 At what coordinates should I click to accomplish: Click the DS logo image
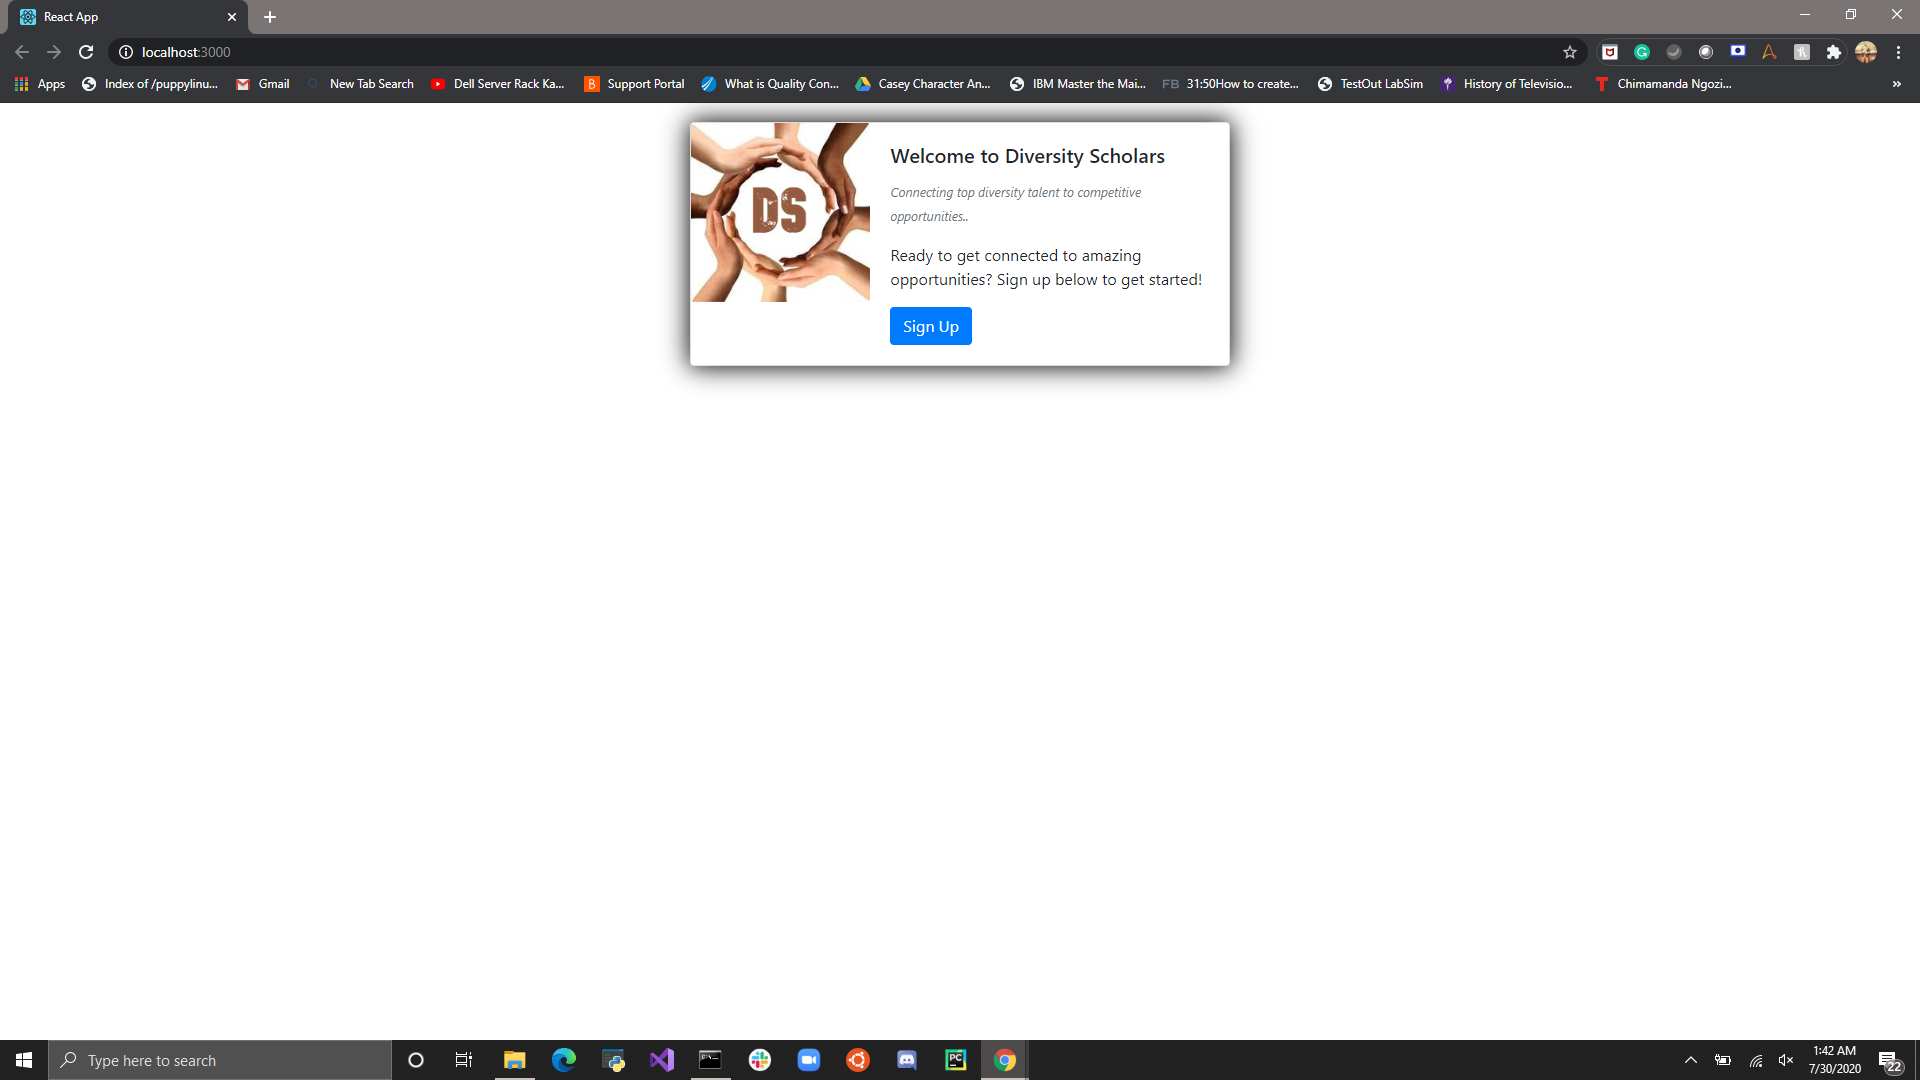[780, 212]
